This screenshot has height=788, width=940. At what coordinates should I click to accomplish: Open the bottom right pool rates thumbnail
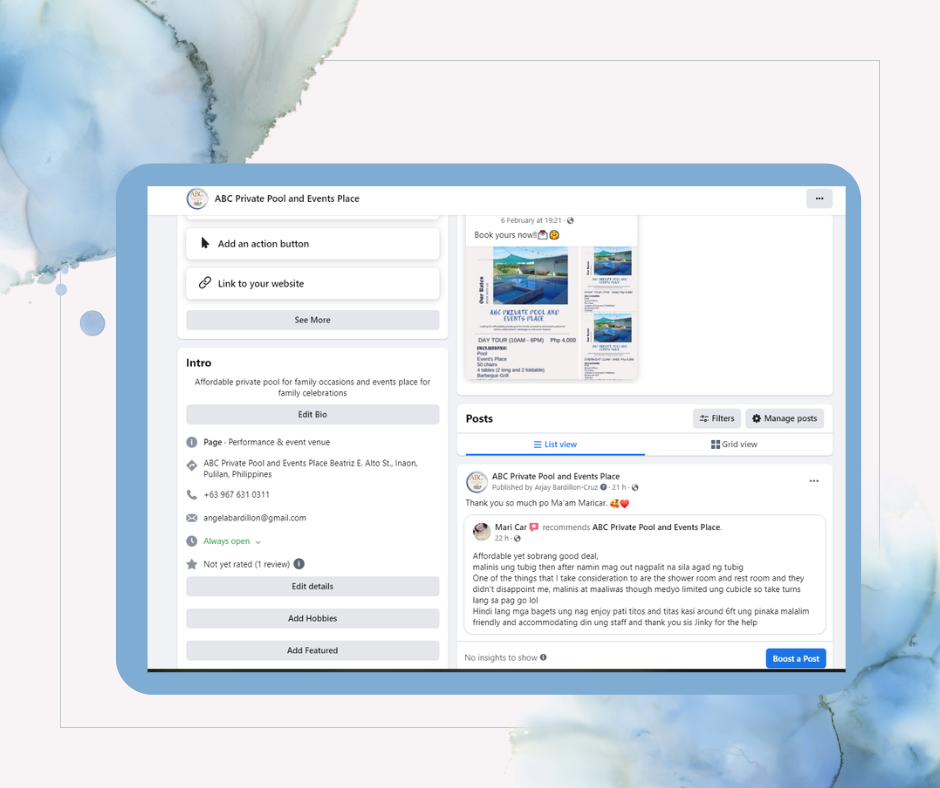tap(608, 347)
